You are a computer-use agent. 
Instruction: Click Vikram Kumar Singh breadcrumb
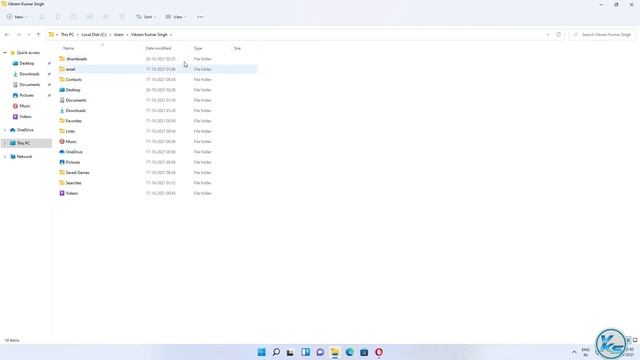(x=149, y=35)
